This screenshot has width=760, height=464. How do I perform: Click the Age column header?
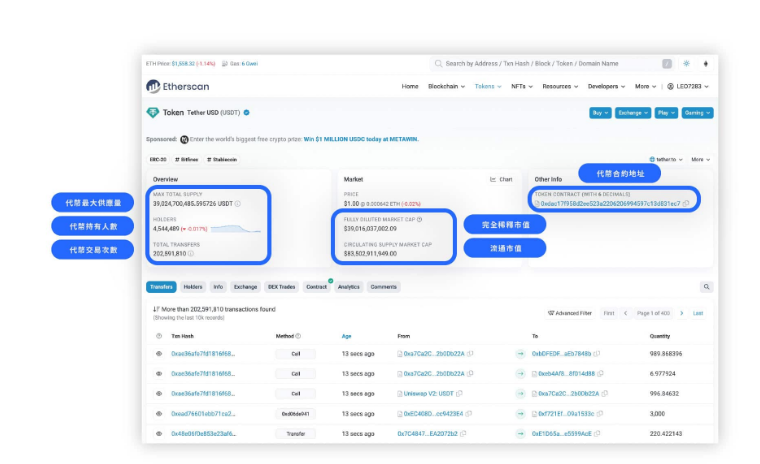(346, 336)
